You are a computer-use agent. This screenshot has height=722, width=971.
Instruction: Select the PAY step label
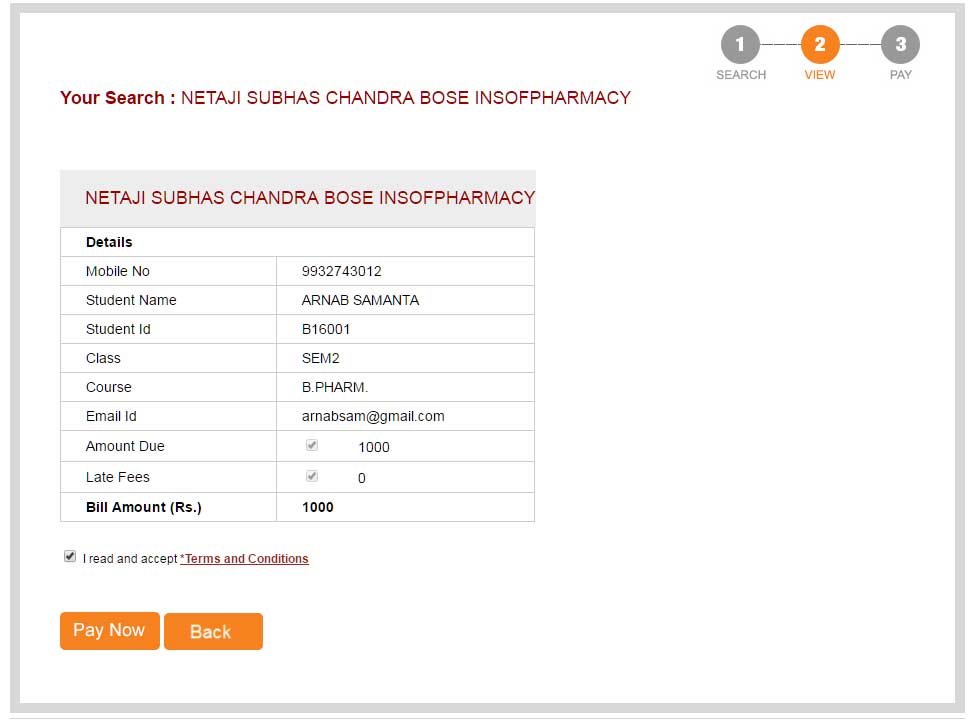coord(900,75)
